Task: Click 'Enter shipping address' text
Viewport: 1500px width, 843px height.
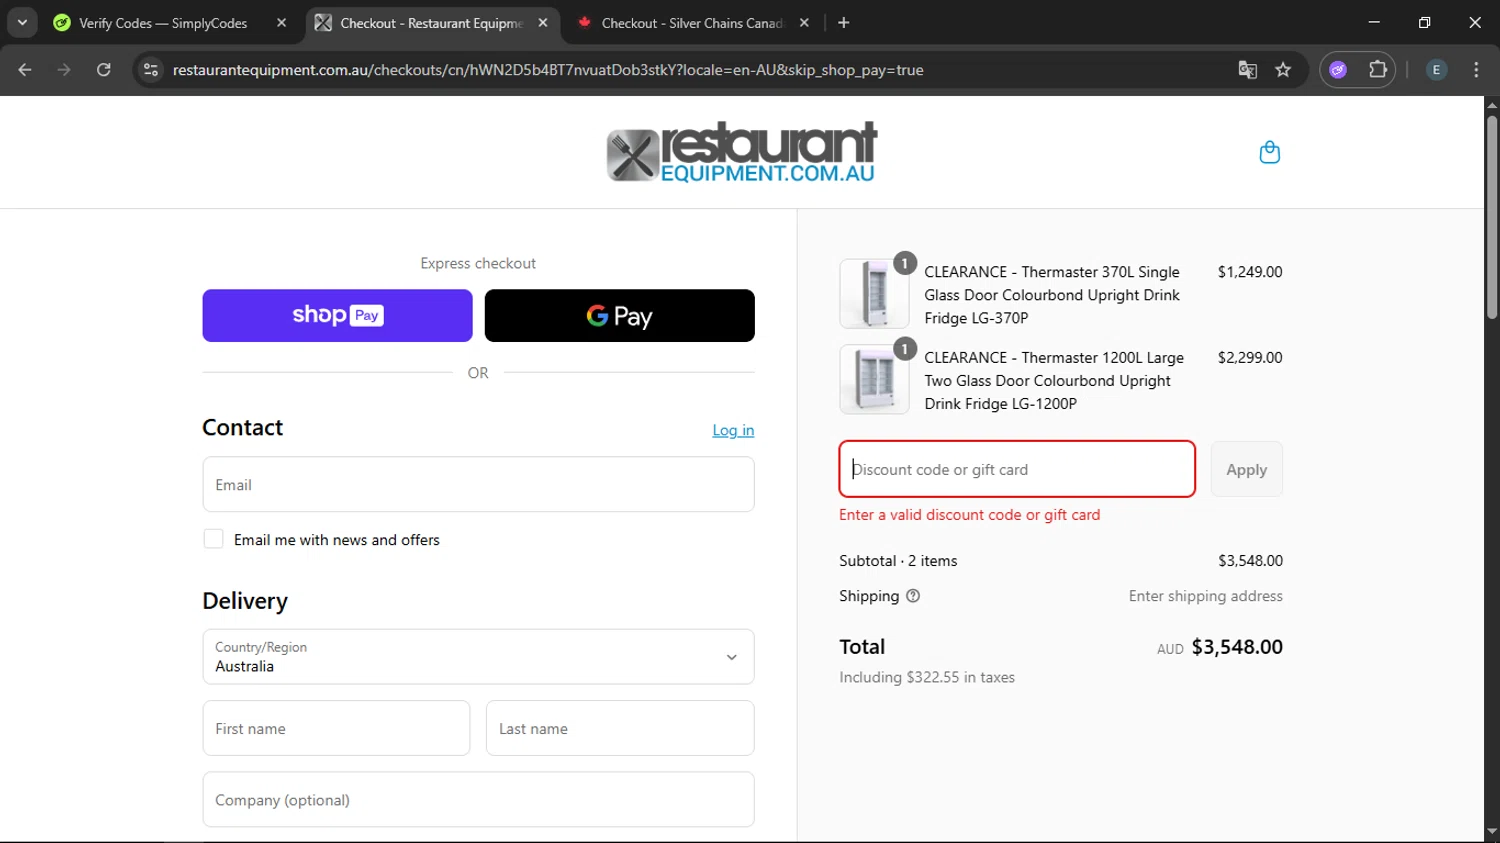Action: 1206,596
